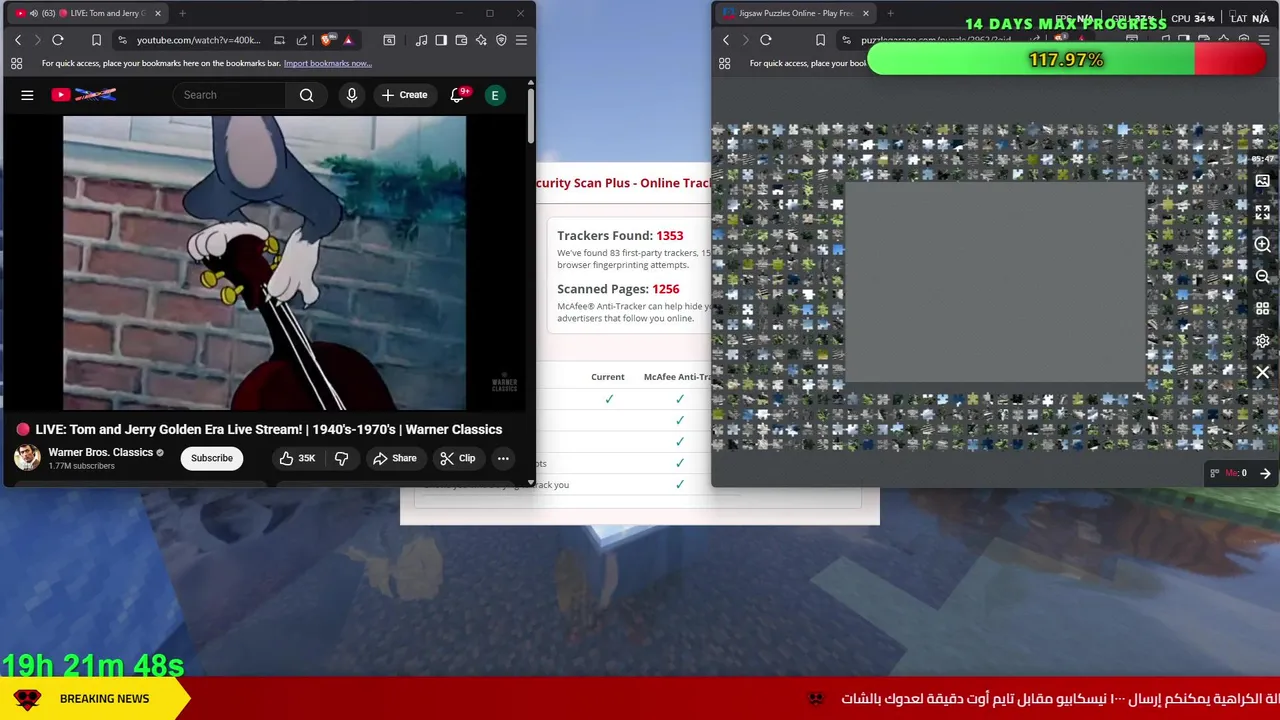Zoom in on the jigsaw puzzle

pos(1262,244)
